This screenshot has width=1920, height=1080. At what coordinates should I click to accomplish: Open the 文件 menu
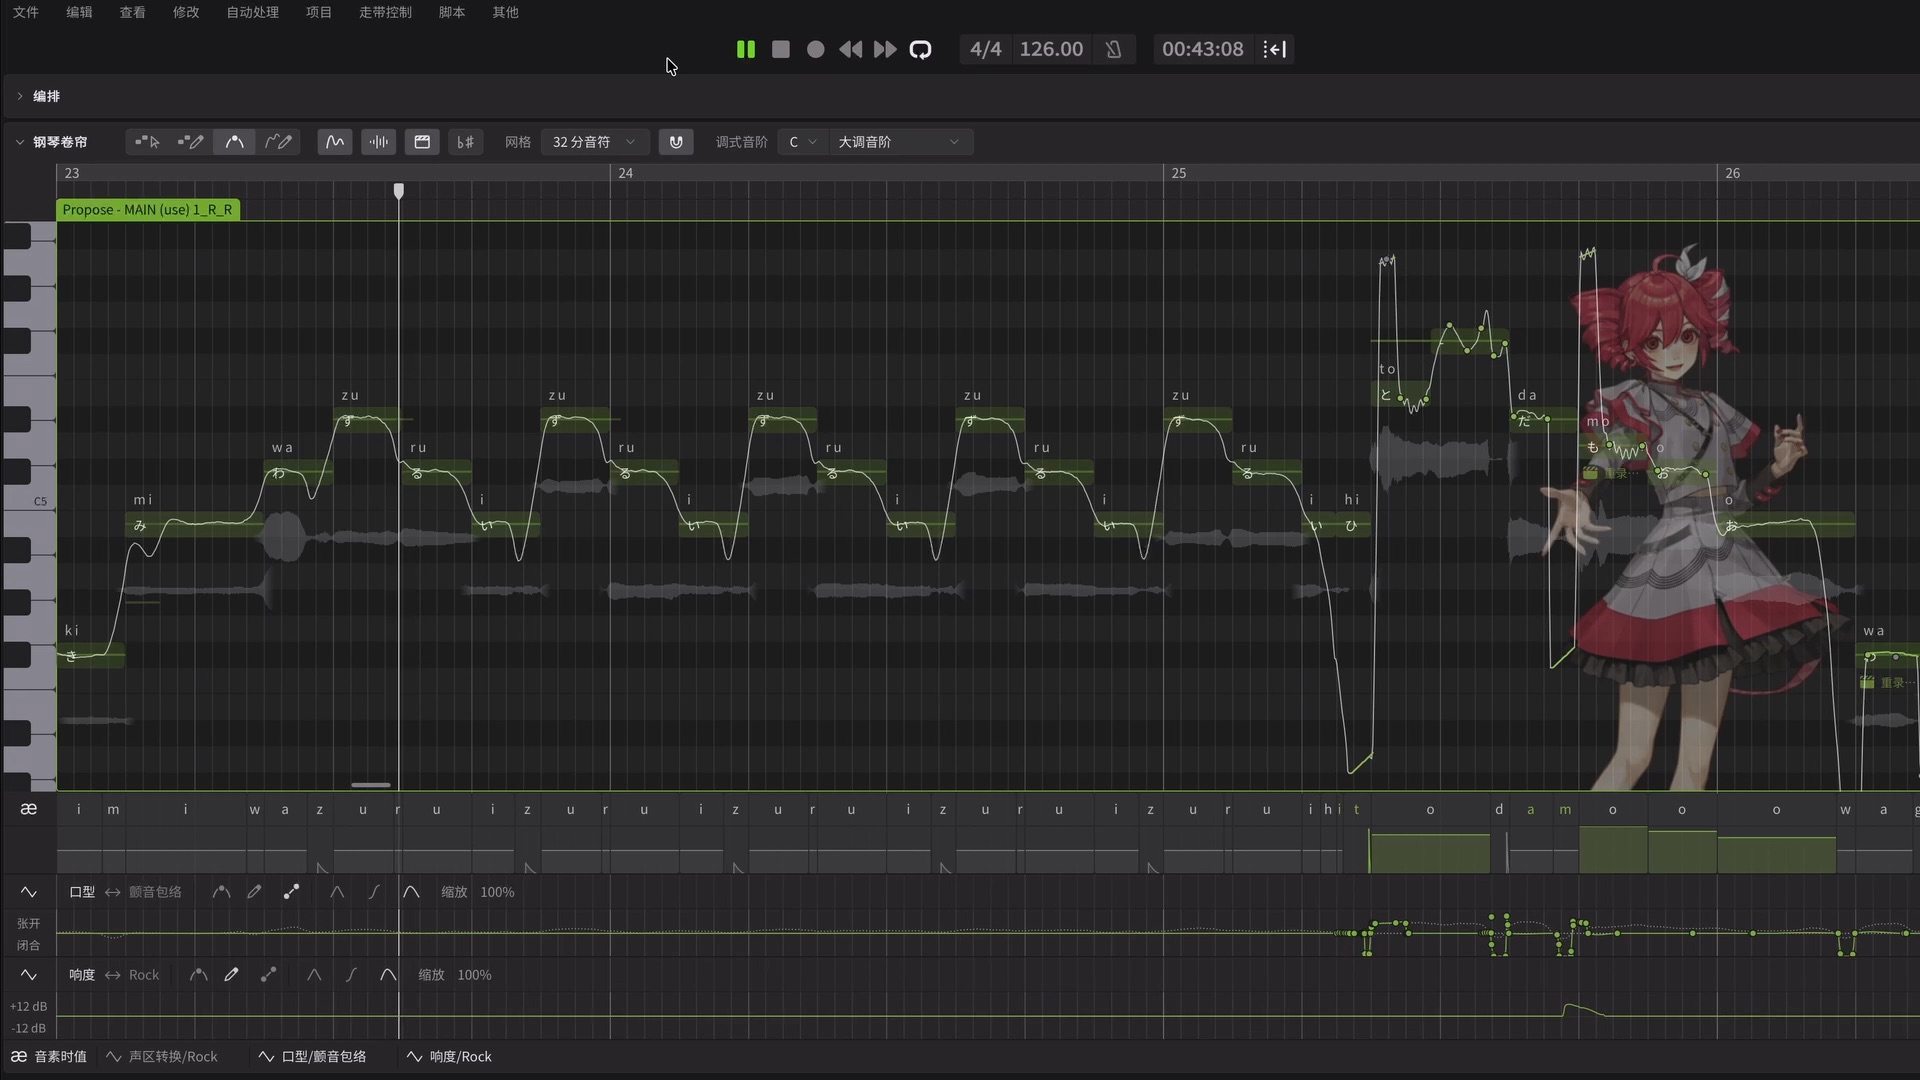(26, 12)
